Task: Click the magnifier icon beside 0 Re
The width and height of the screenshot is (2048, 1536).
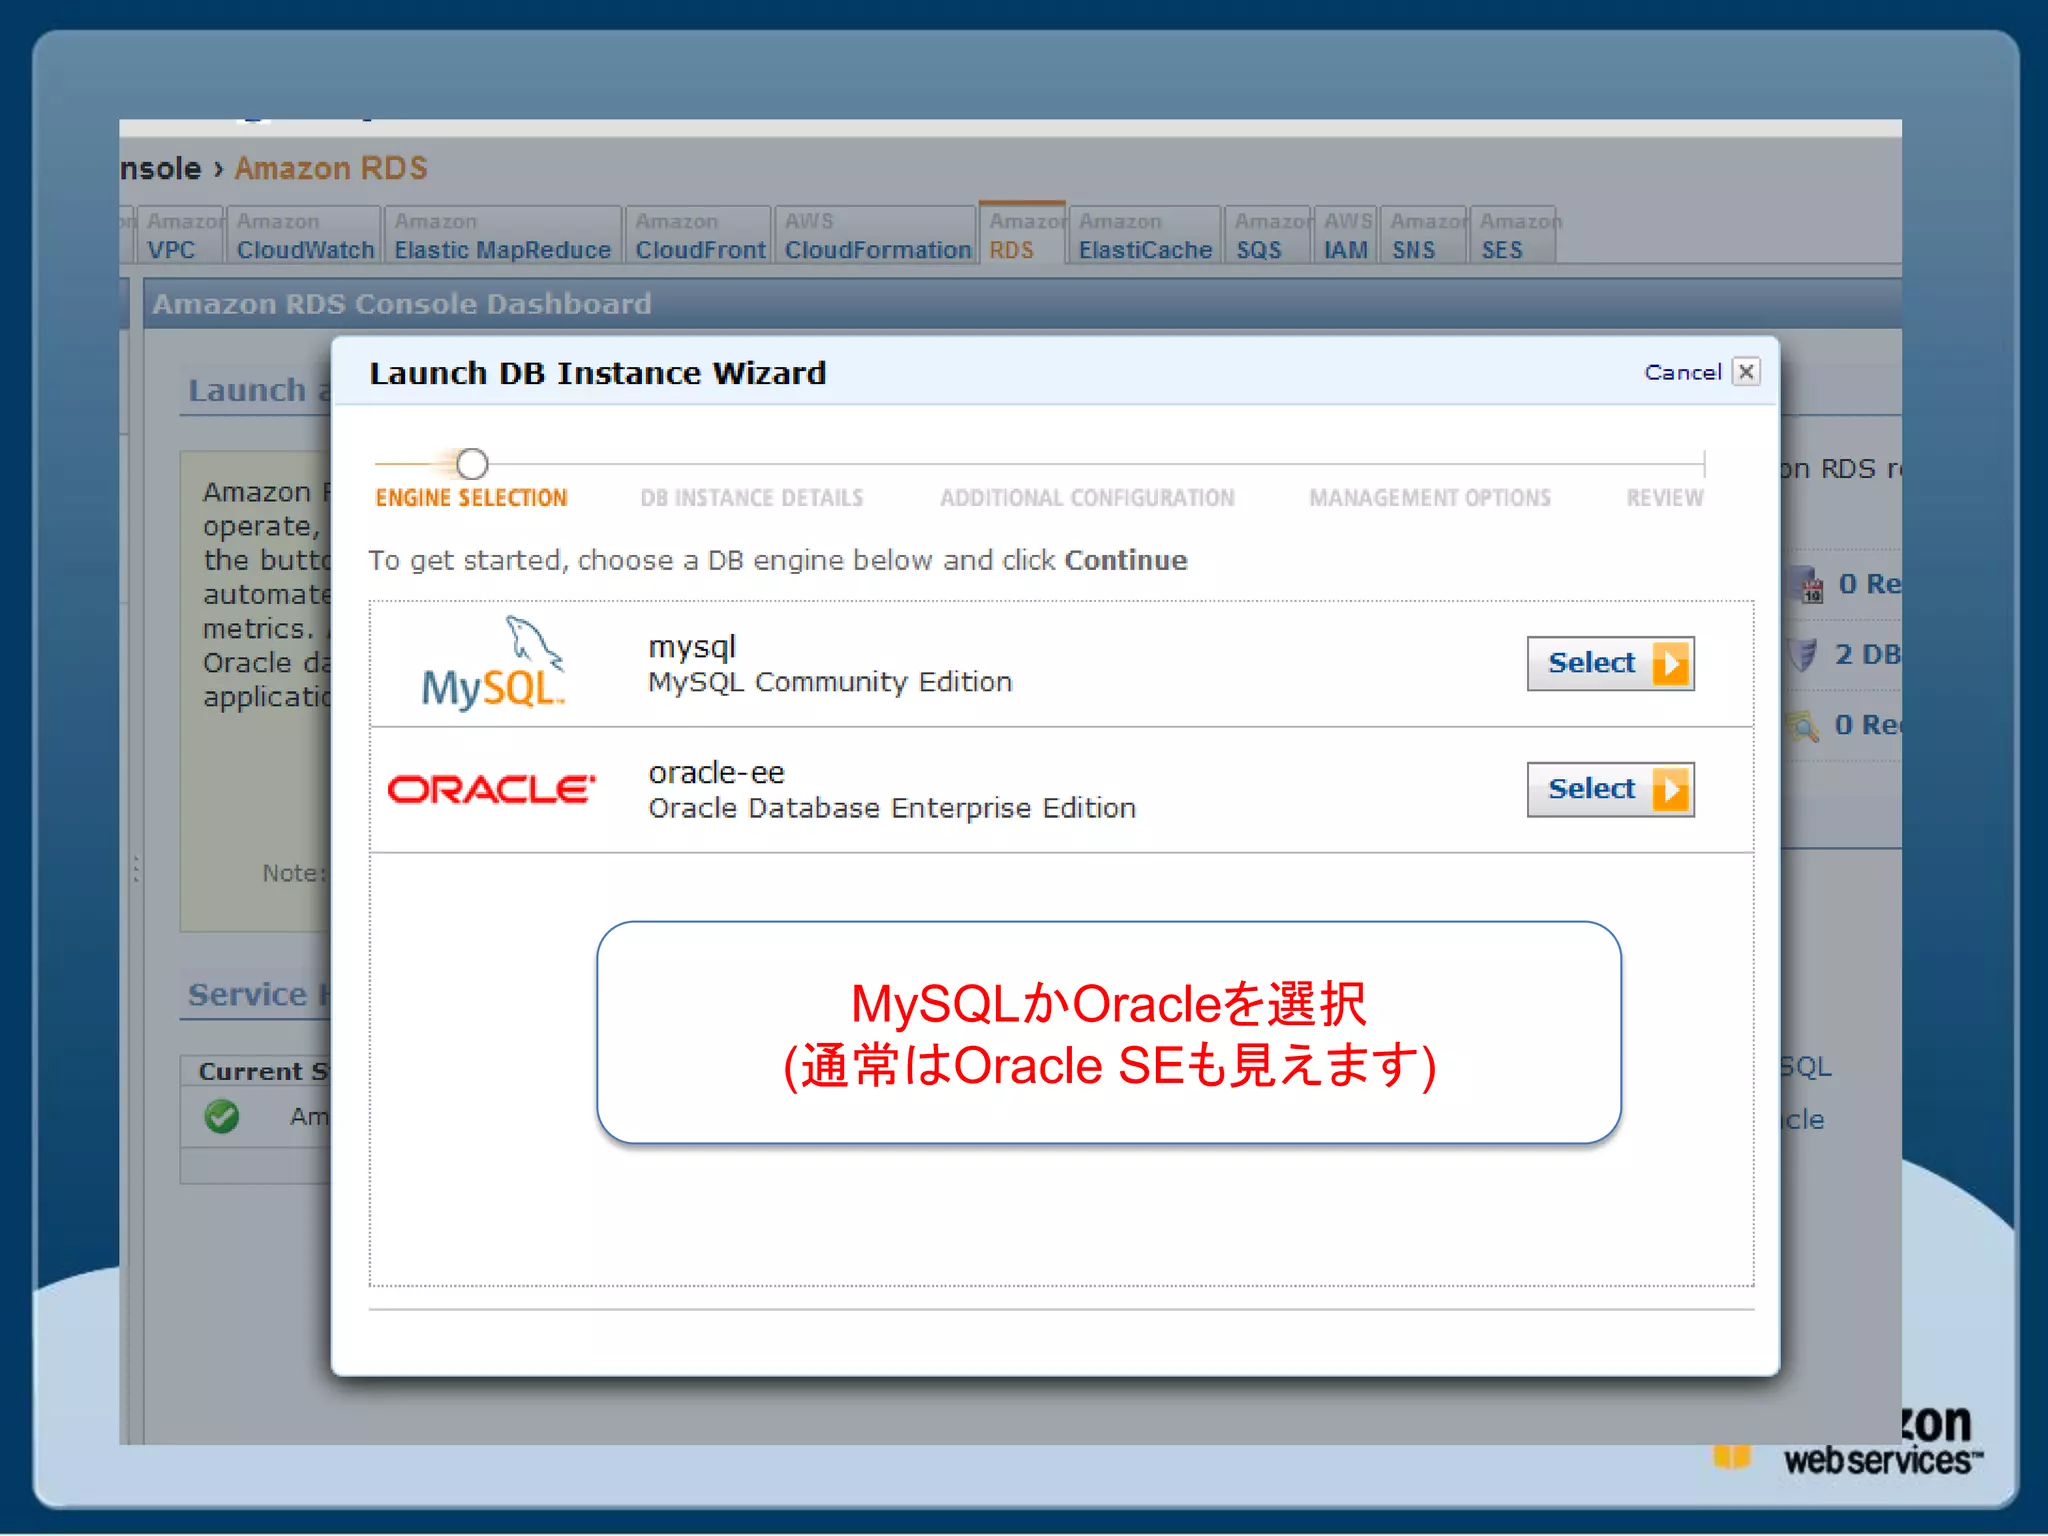Action: pos(1802,725)
